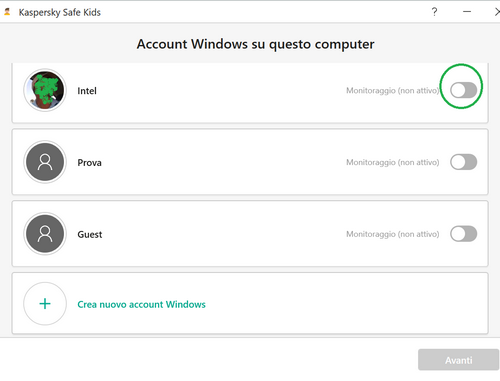Select the Prova account name
500x381 pixels.
[89, 163]
